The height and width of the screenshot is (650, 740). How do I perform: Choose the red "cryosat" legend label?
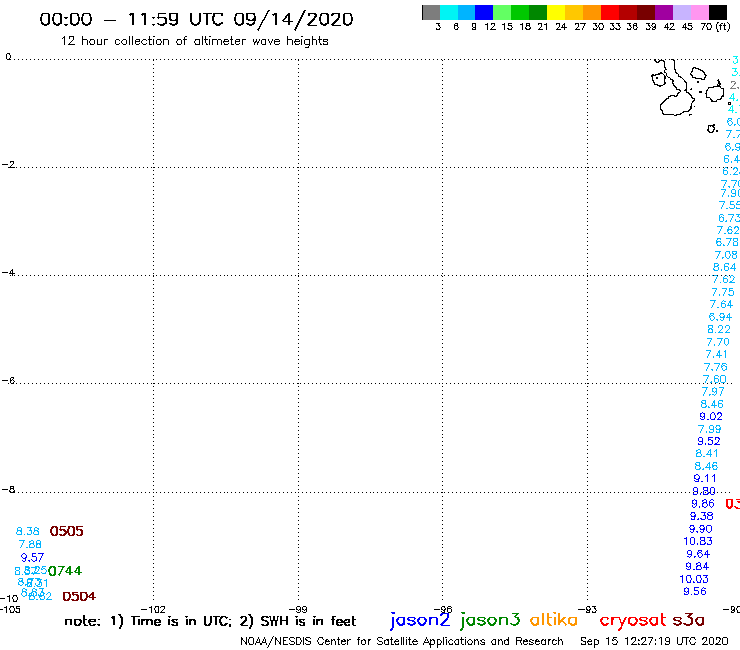coord(633,620)
